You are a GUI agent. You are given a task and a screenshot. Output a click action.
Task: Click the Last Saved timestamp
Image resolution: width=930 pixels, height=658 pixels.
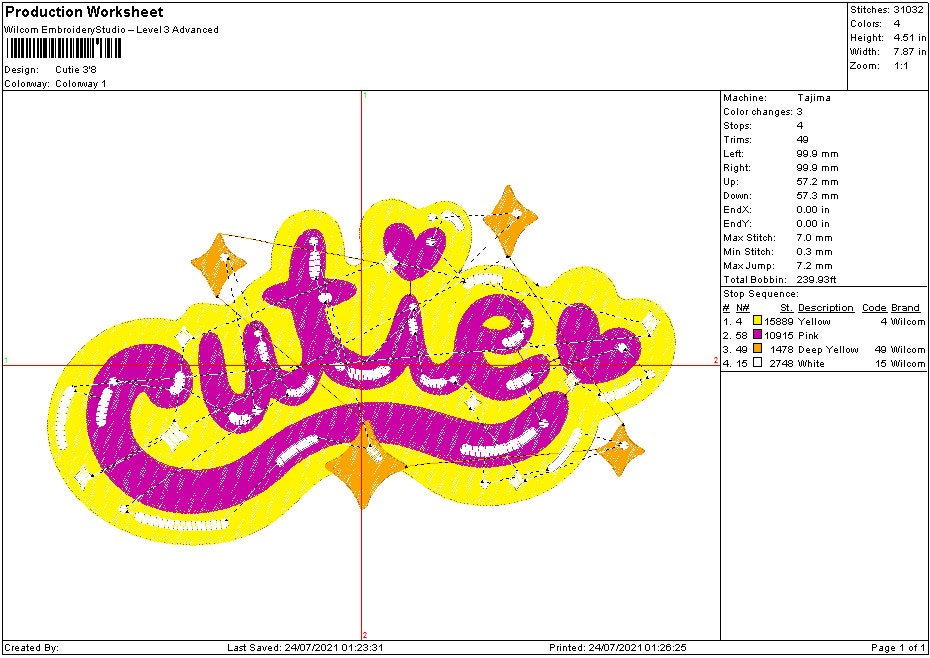tap(305, 647)
